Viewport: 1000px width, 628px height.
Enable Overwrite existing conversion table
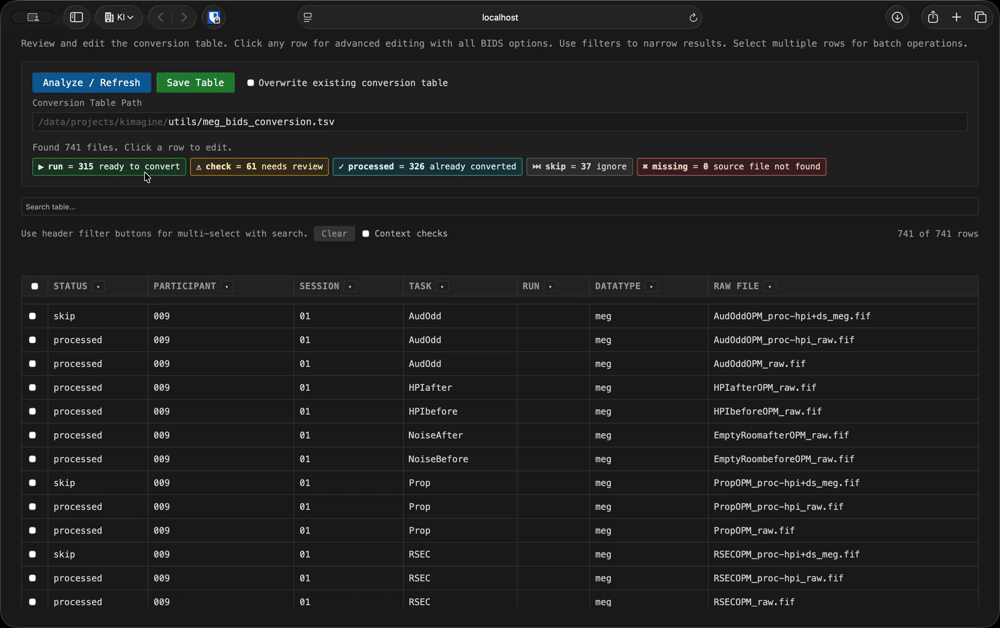[x=251, y=83]
